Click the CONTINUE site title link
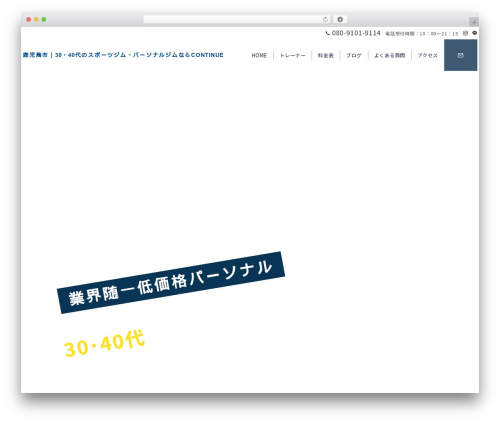This screenshot has width=500, height=423. pos(123,55)
